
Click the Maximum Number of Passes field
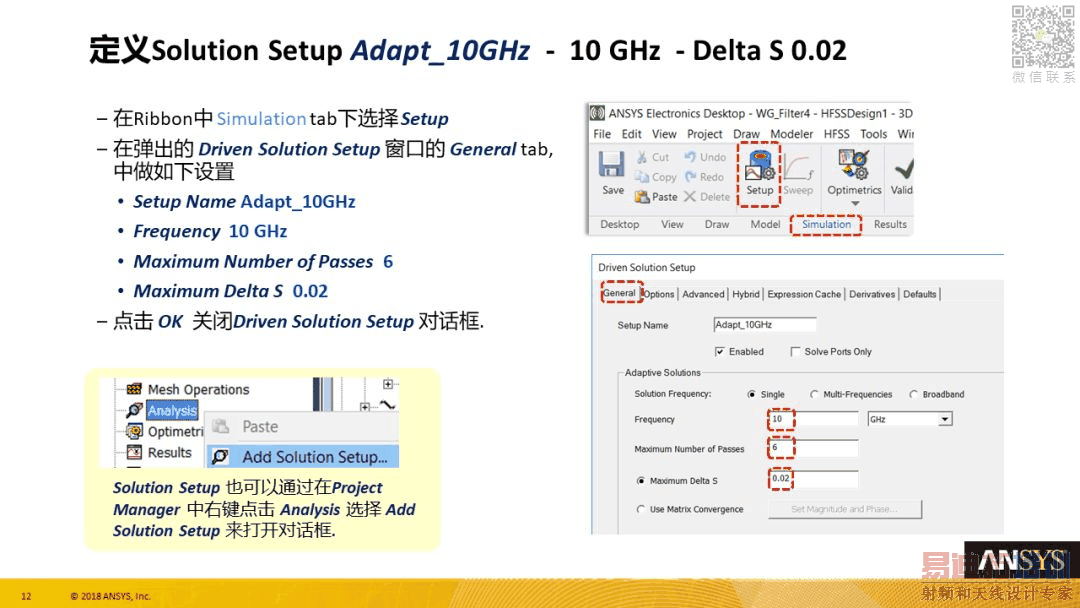813,448
